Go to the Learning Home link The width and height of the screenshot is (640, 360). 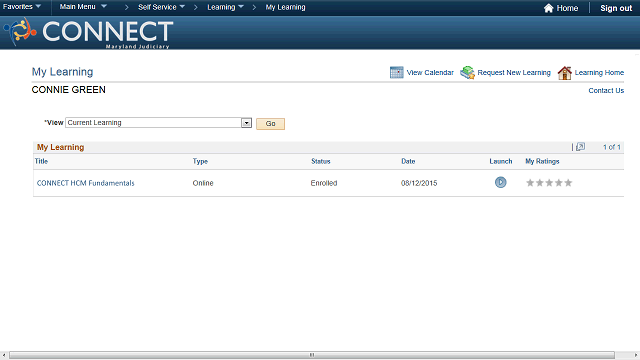click(x=599, y=72)
